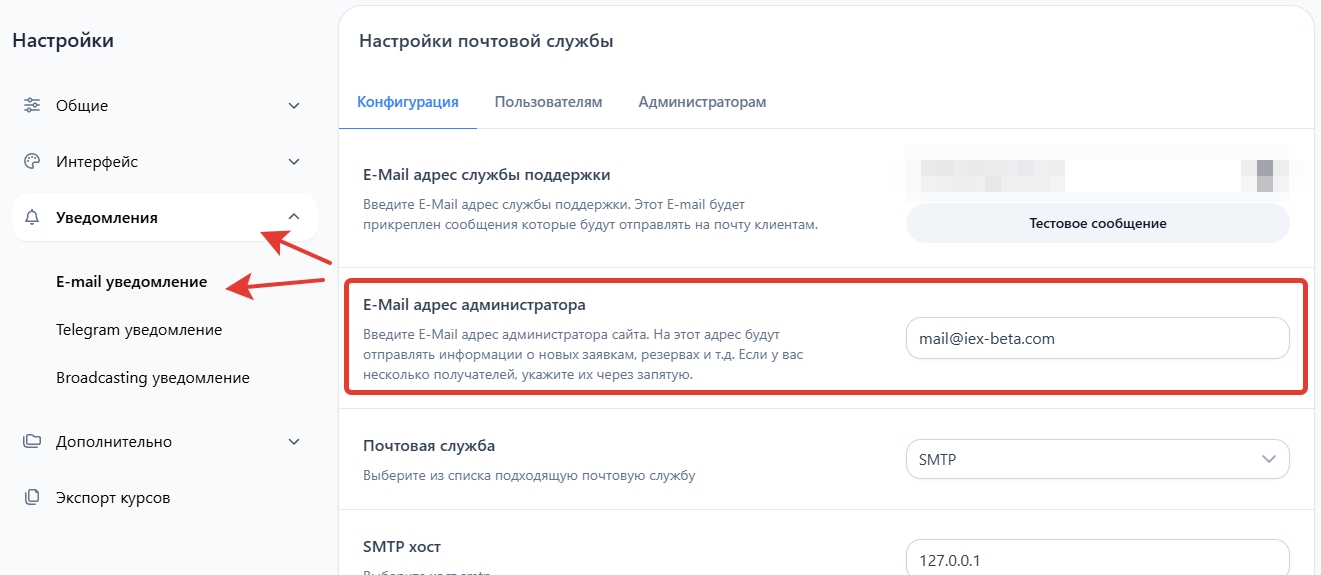Switch to the Конфигурация tab
The height and width of the screenshot is (575, 1321).
(x=407, y=102)
